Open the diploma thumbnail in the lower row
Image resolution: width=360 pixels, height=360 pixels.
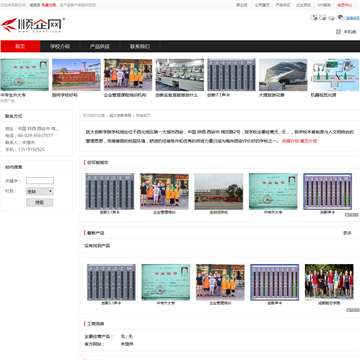166,282
